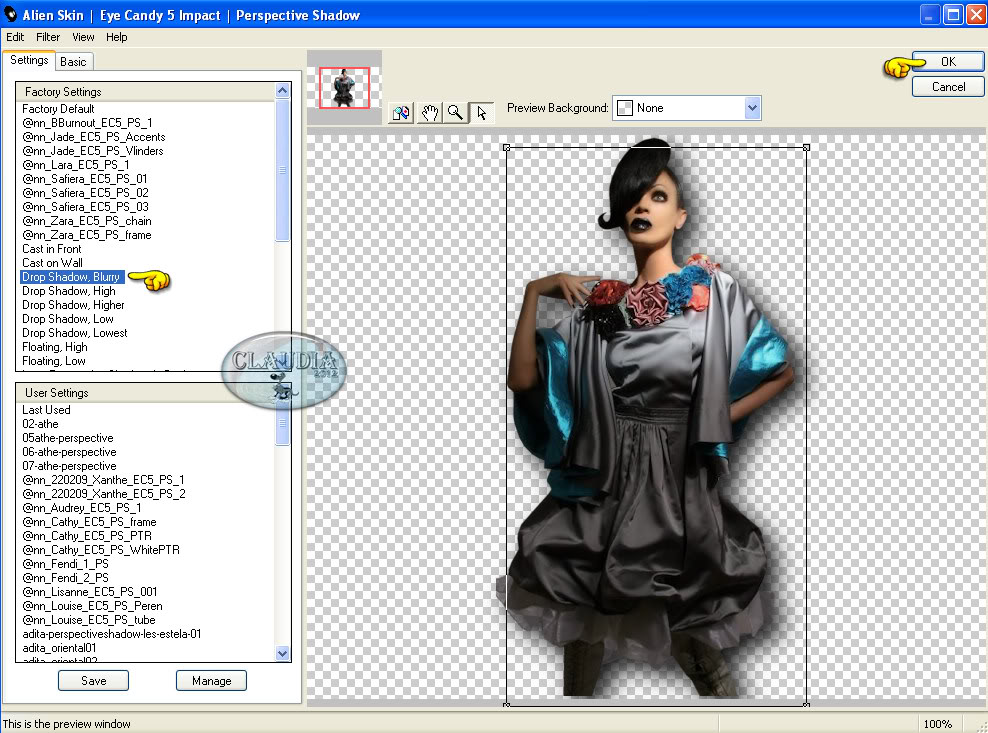This screenshot has width=988, height=733.
Task: Select Cast in Front preset
Action: pos(52,249)
